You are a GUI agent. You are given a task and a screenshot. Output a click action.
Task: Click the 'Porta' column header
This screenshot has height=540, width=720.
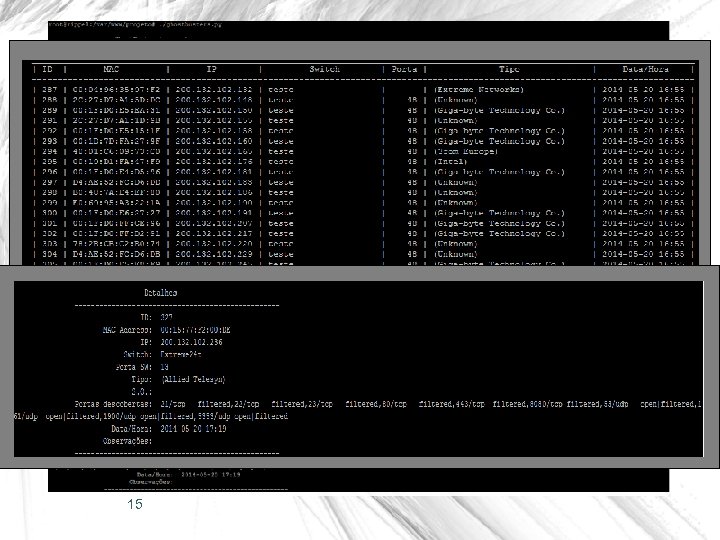point(404,69)
